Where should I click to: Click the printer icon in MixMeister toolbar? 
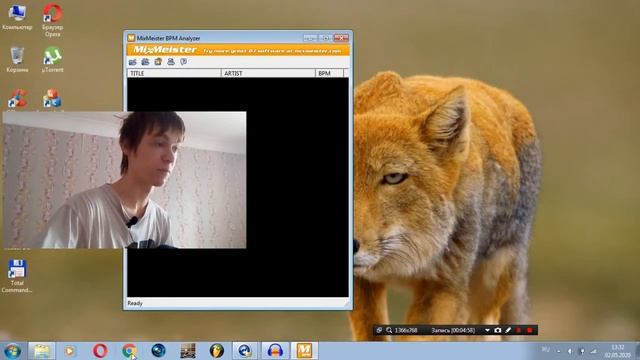[x=171, y=62]
